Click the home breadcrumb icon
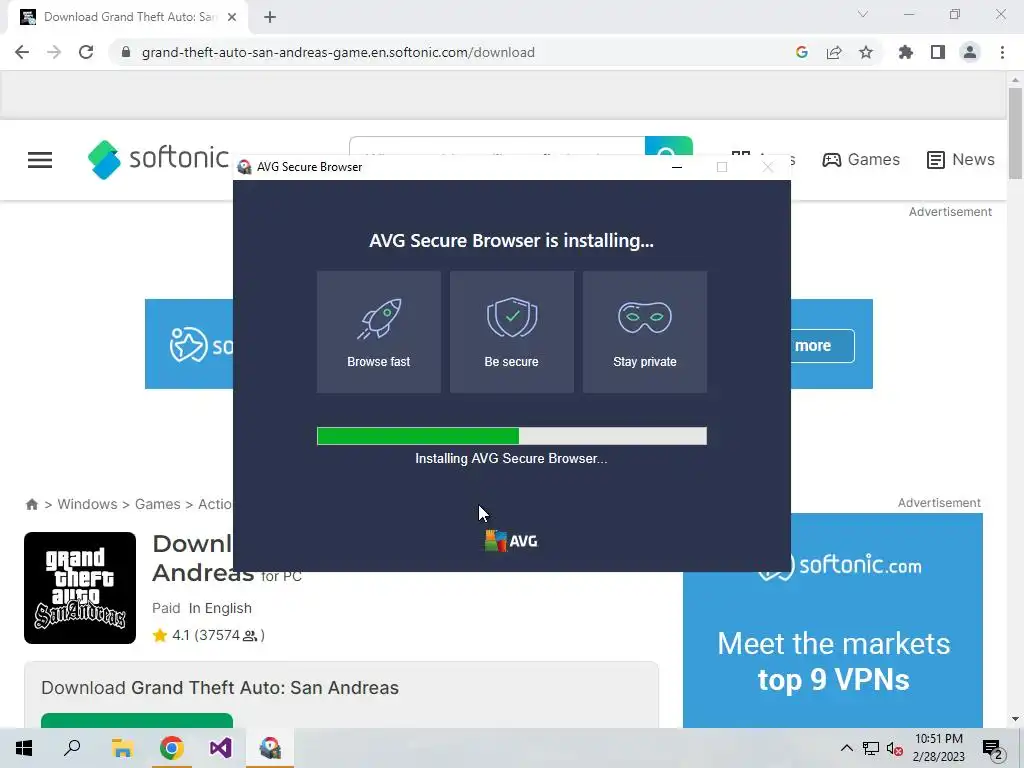This screenshot has height=768, width=1024. coord(31,504)
